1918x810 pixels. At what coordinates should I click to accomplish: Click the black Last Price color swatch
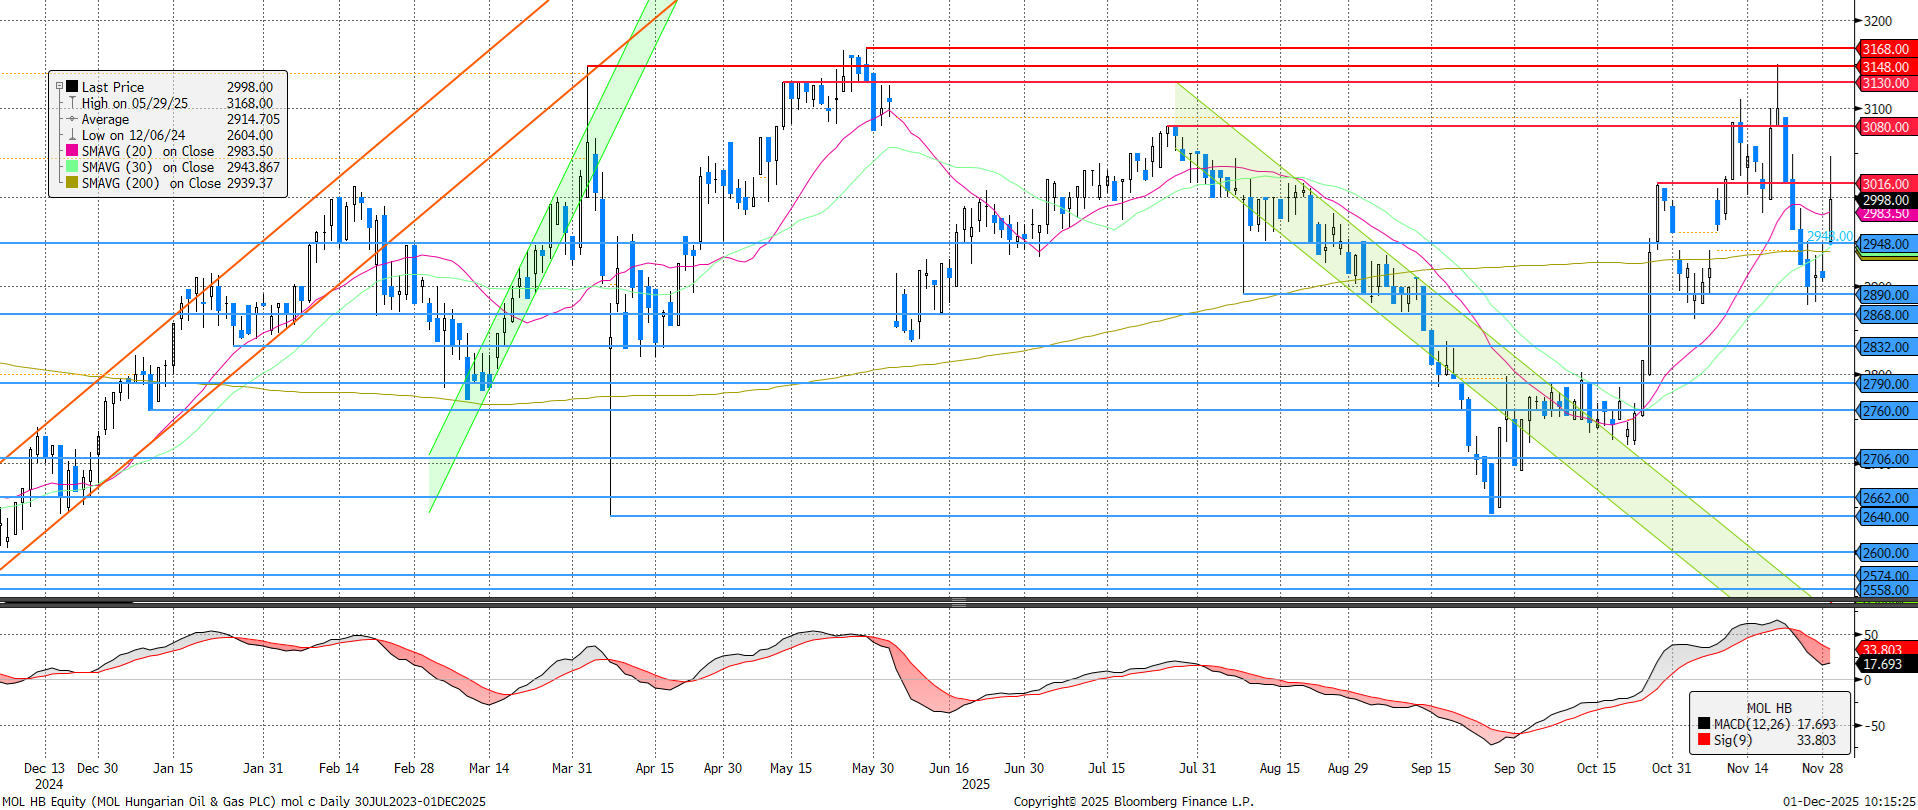tap(72, 87)
